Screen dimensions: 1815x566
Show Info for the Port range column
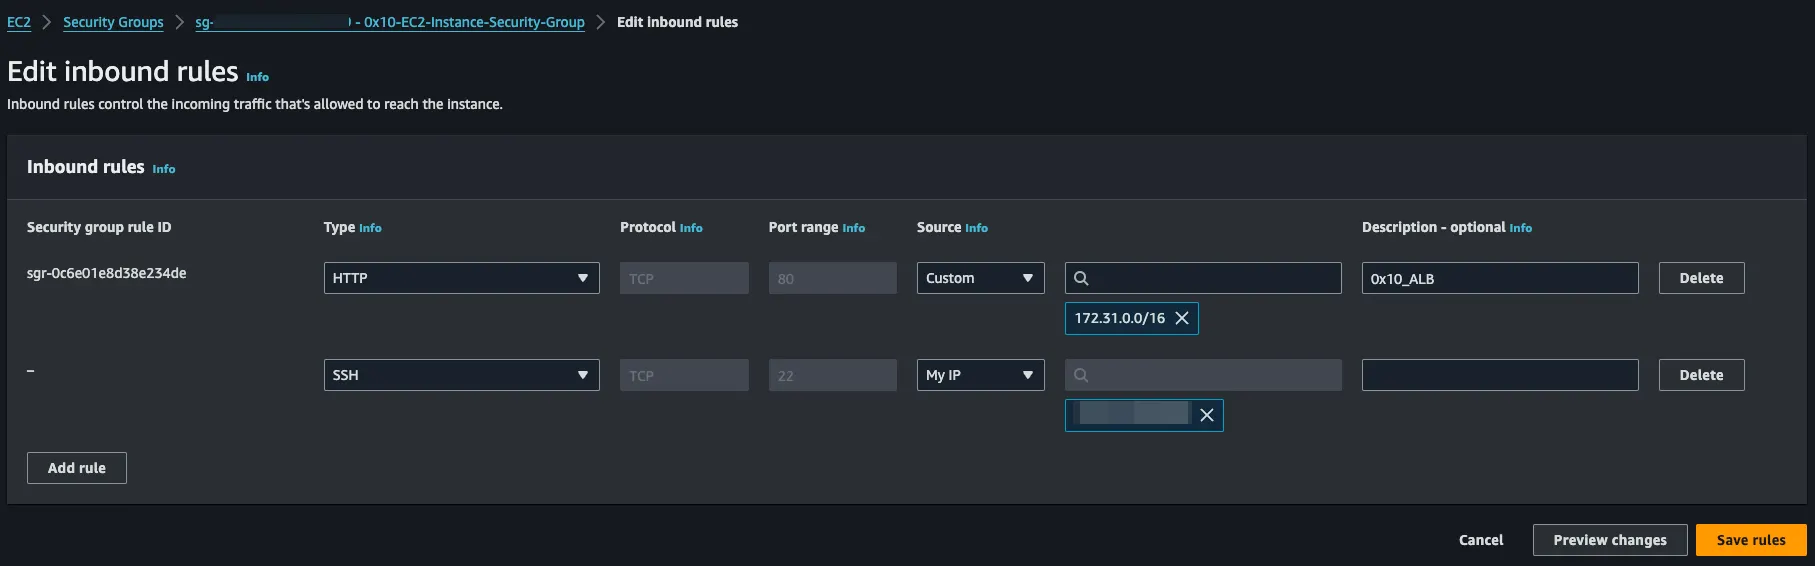(x=853, y=228)
